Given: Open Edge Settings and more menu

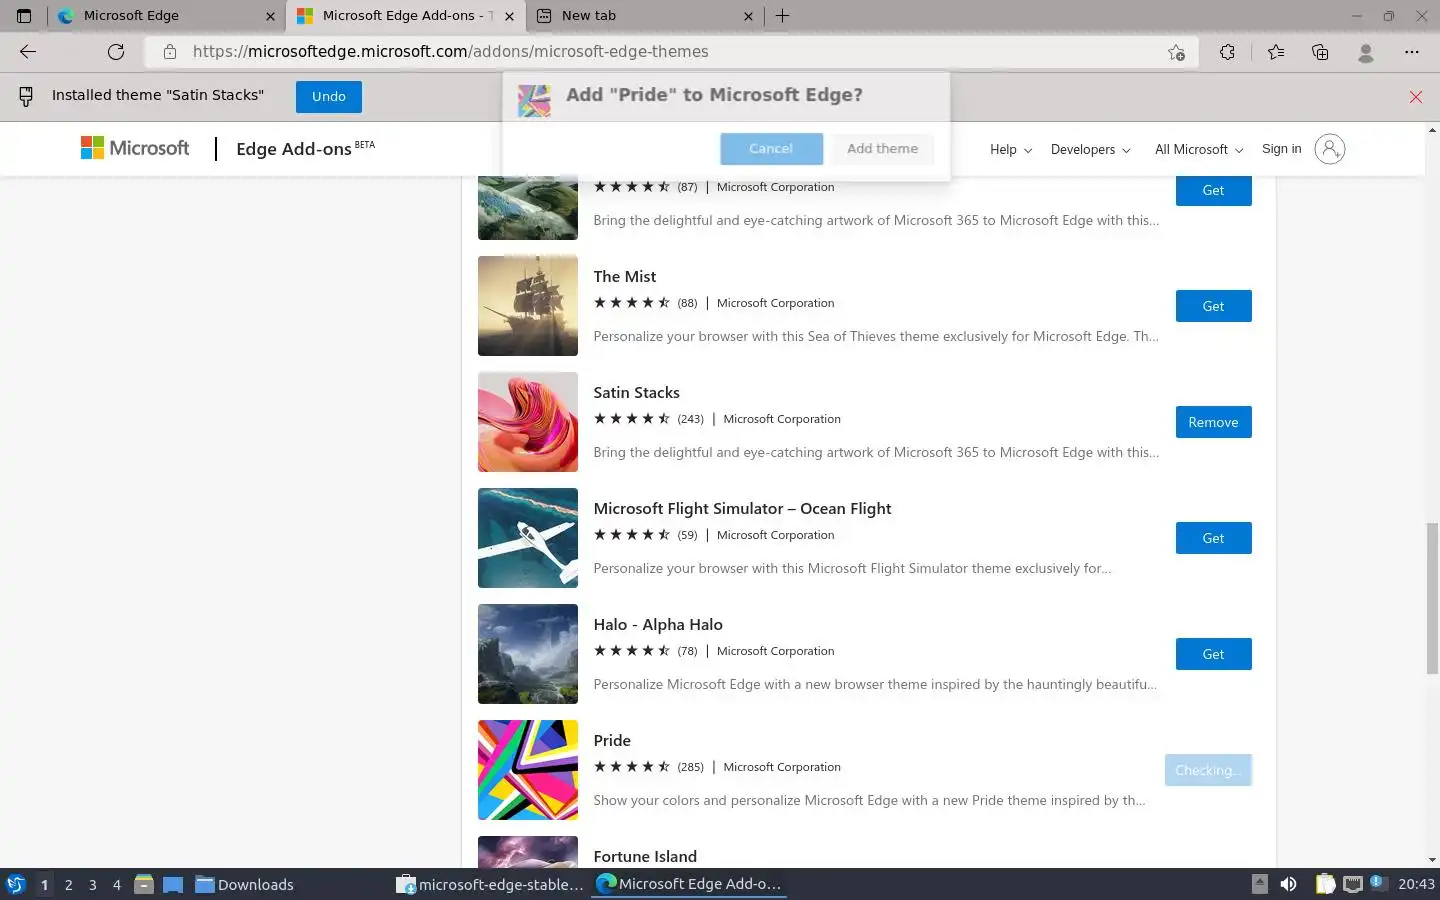Looking at the screenshot, I should 1411,52.
